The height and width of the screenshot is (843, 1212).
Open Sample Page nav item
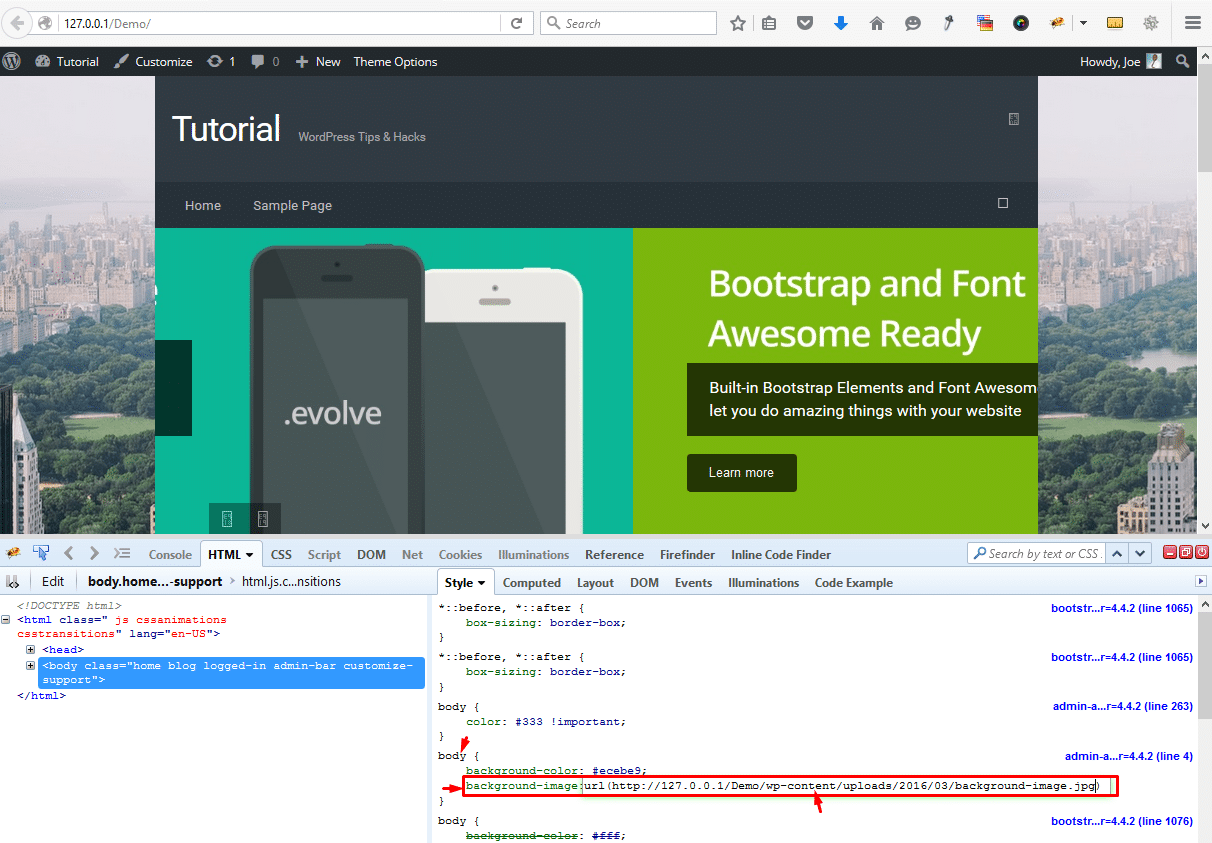point(292,206)
